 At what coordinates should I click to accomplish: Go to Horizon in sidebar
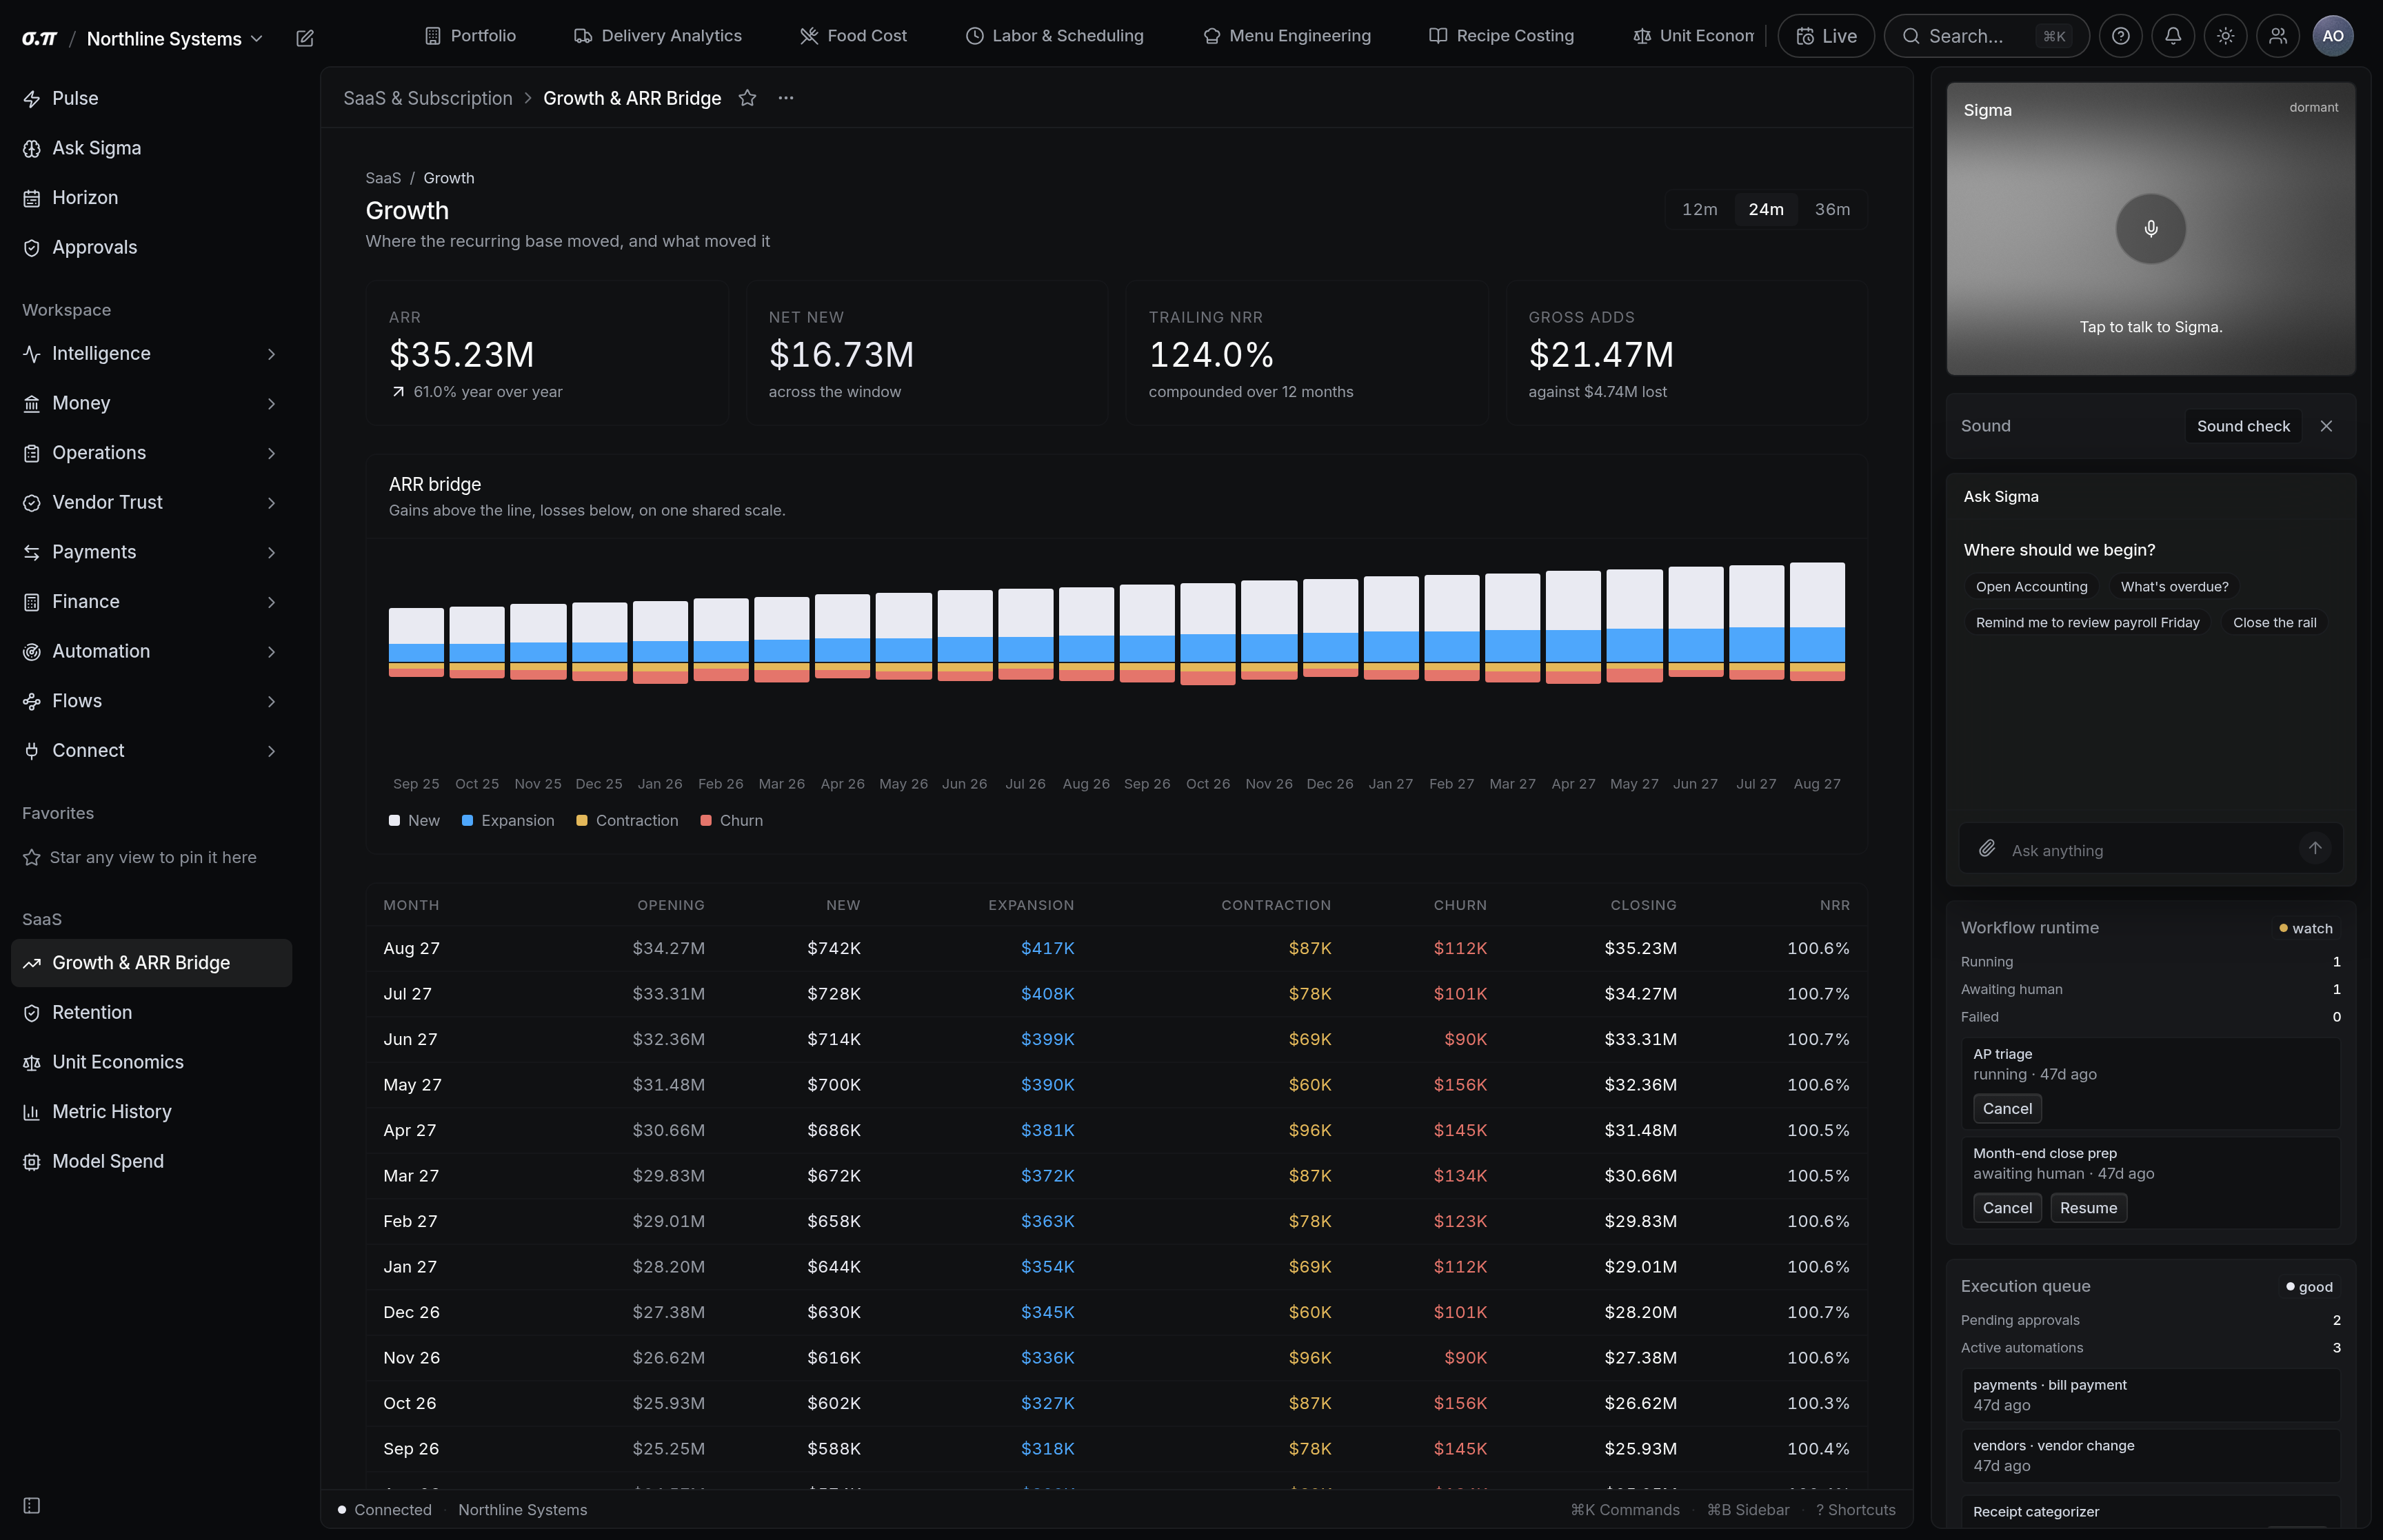[151, 198]
